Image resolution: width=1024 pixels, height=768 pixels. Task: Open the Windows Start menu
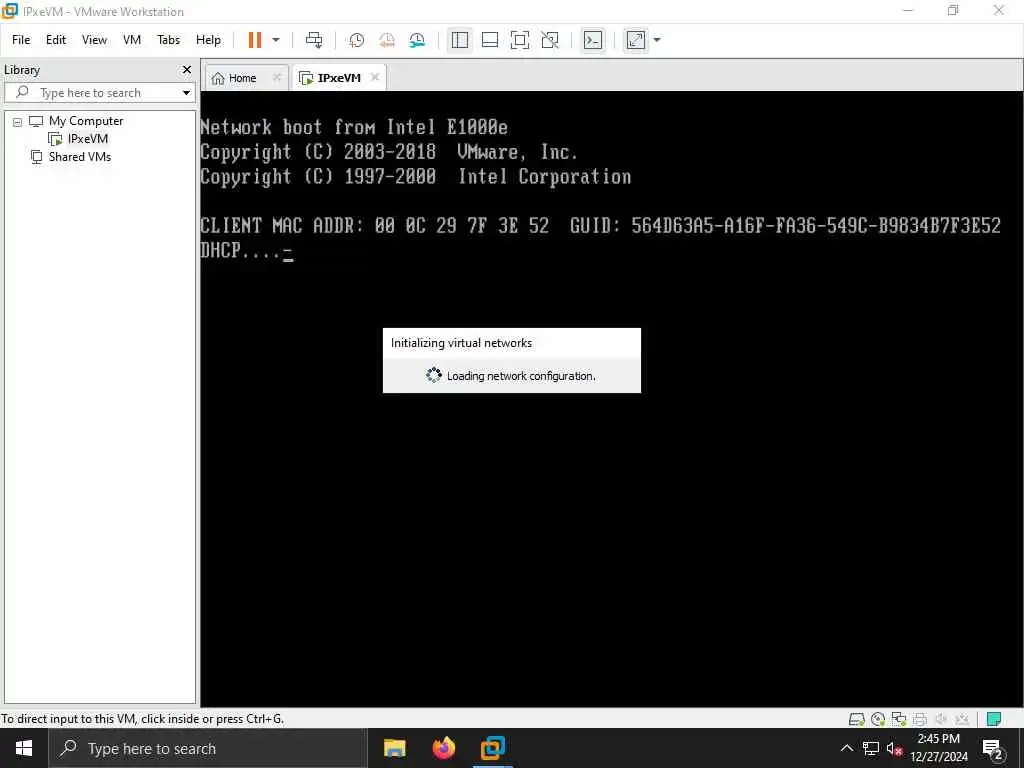24,748
